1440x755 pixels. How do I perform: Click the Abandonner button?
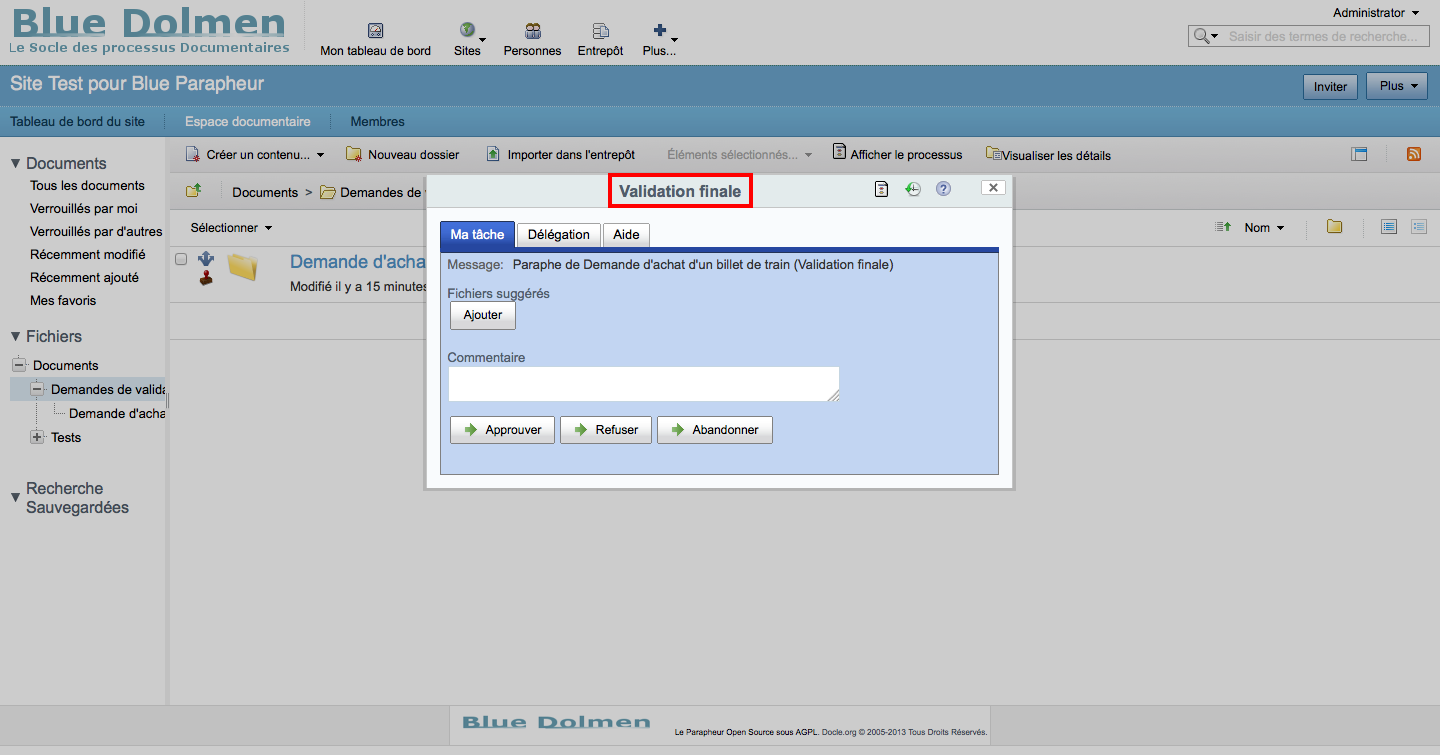coord(715,430)
